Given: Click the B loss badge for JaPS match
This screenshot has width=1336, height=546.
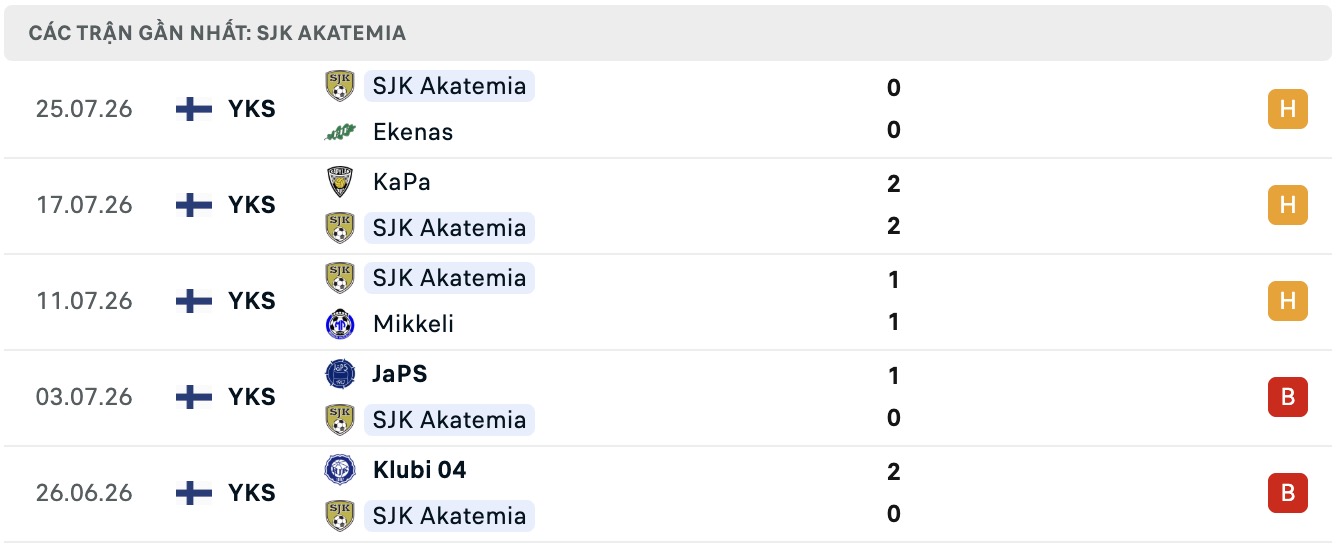Looking at the screenshot, I should [x=1287, y=397].
